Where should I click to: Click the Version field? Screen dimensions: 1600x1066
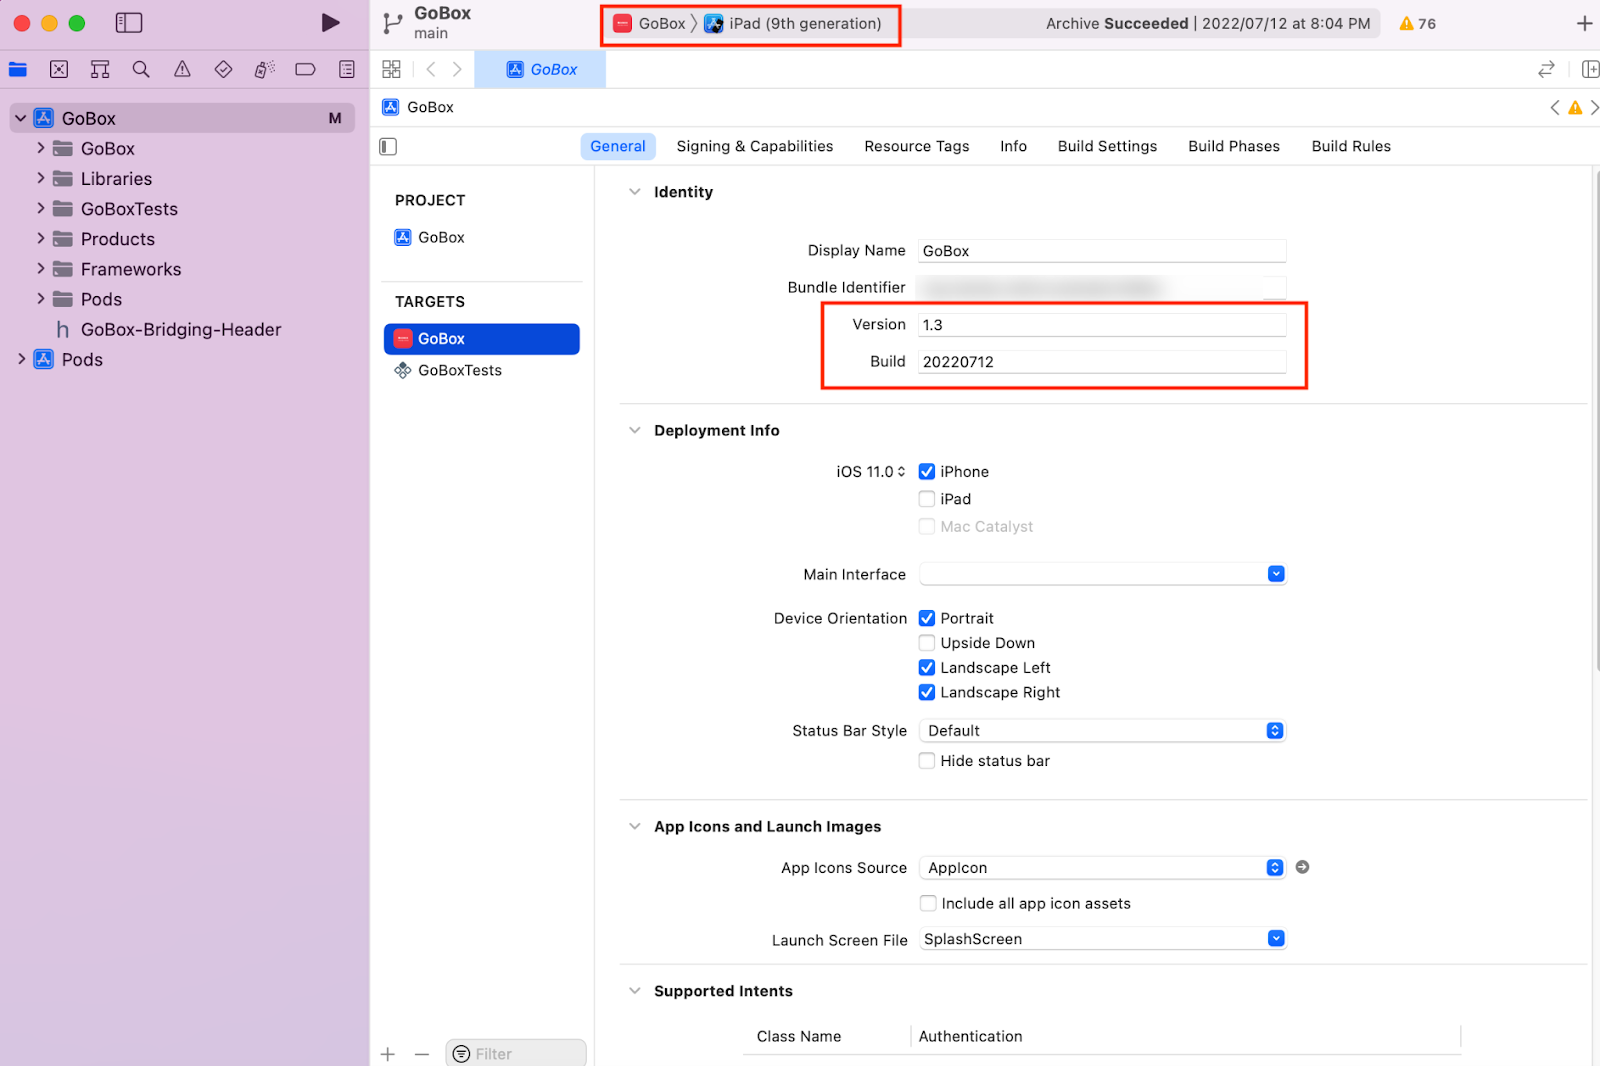coord(1102,325)
